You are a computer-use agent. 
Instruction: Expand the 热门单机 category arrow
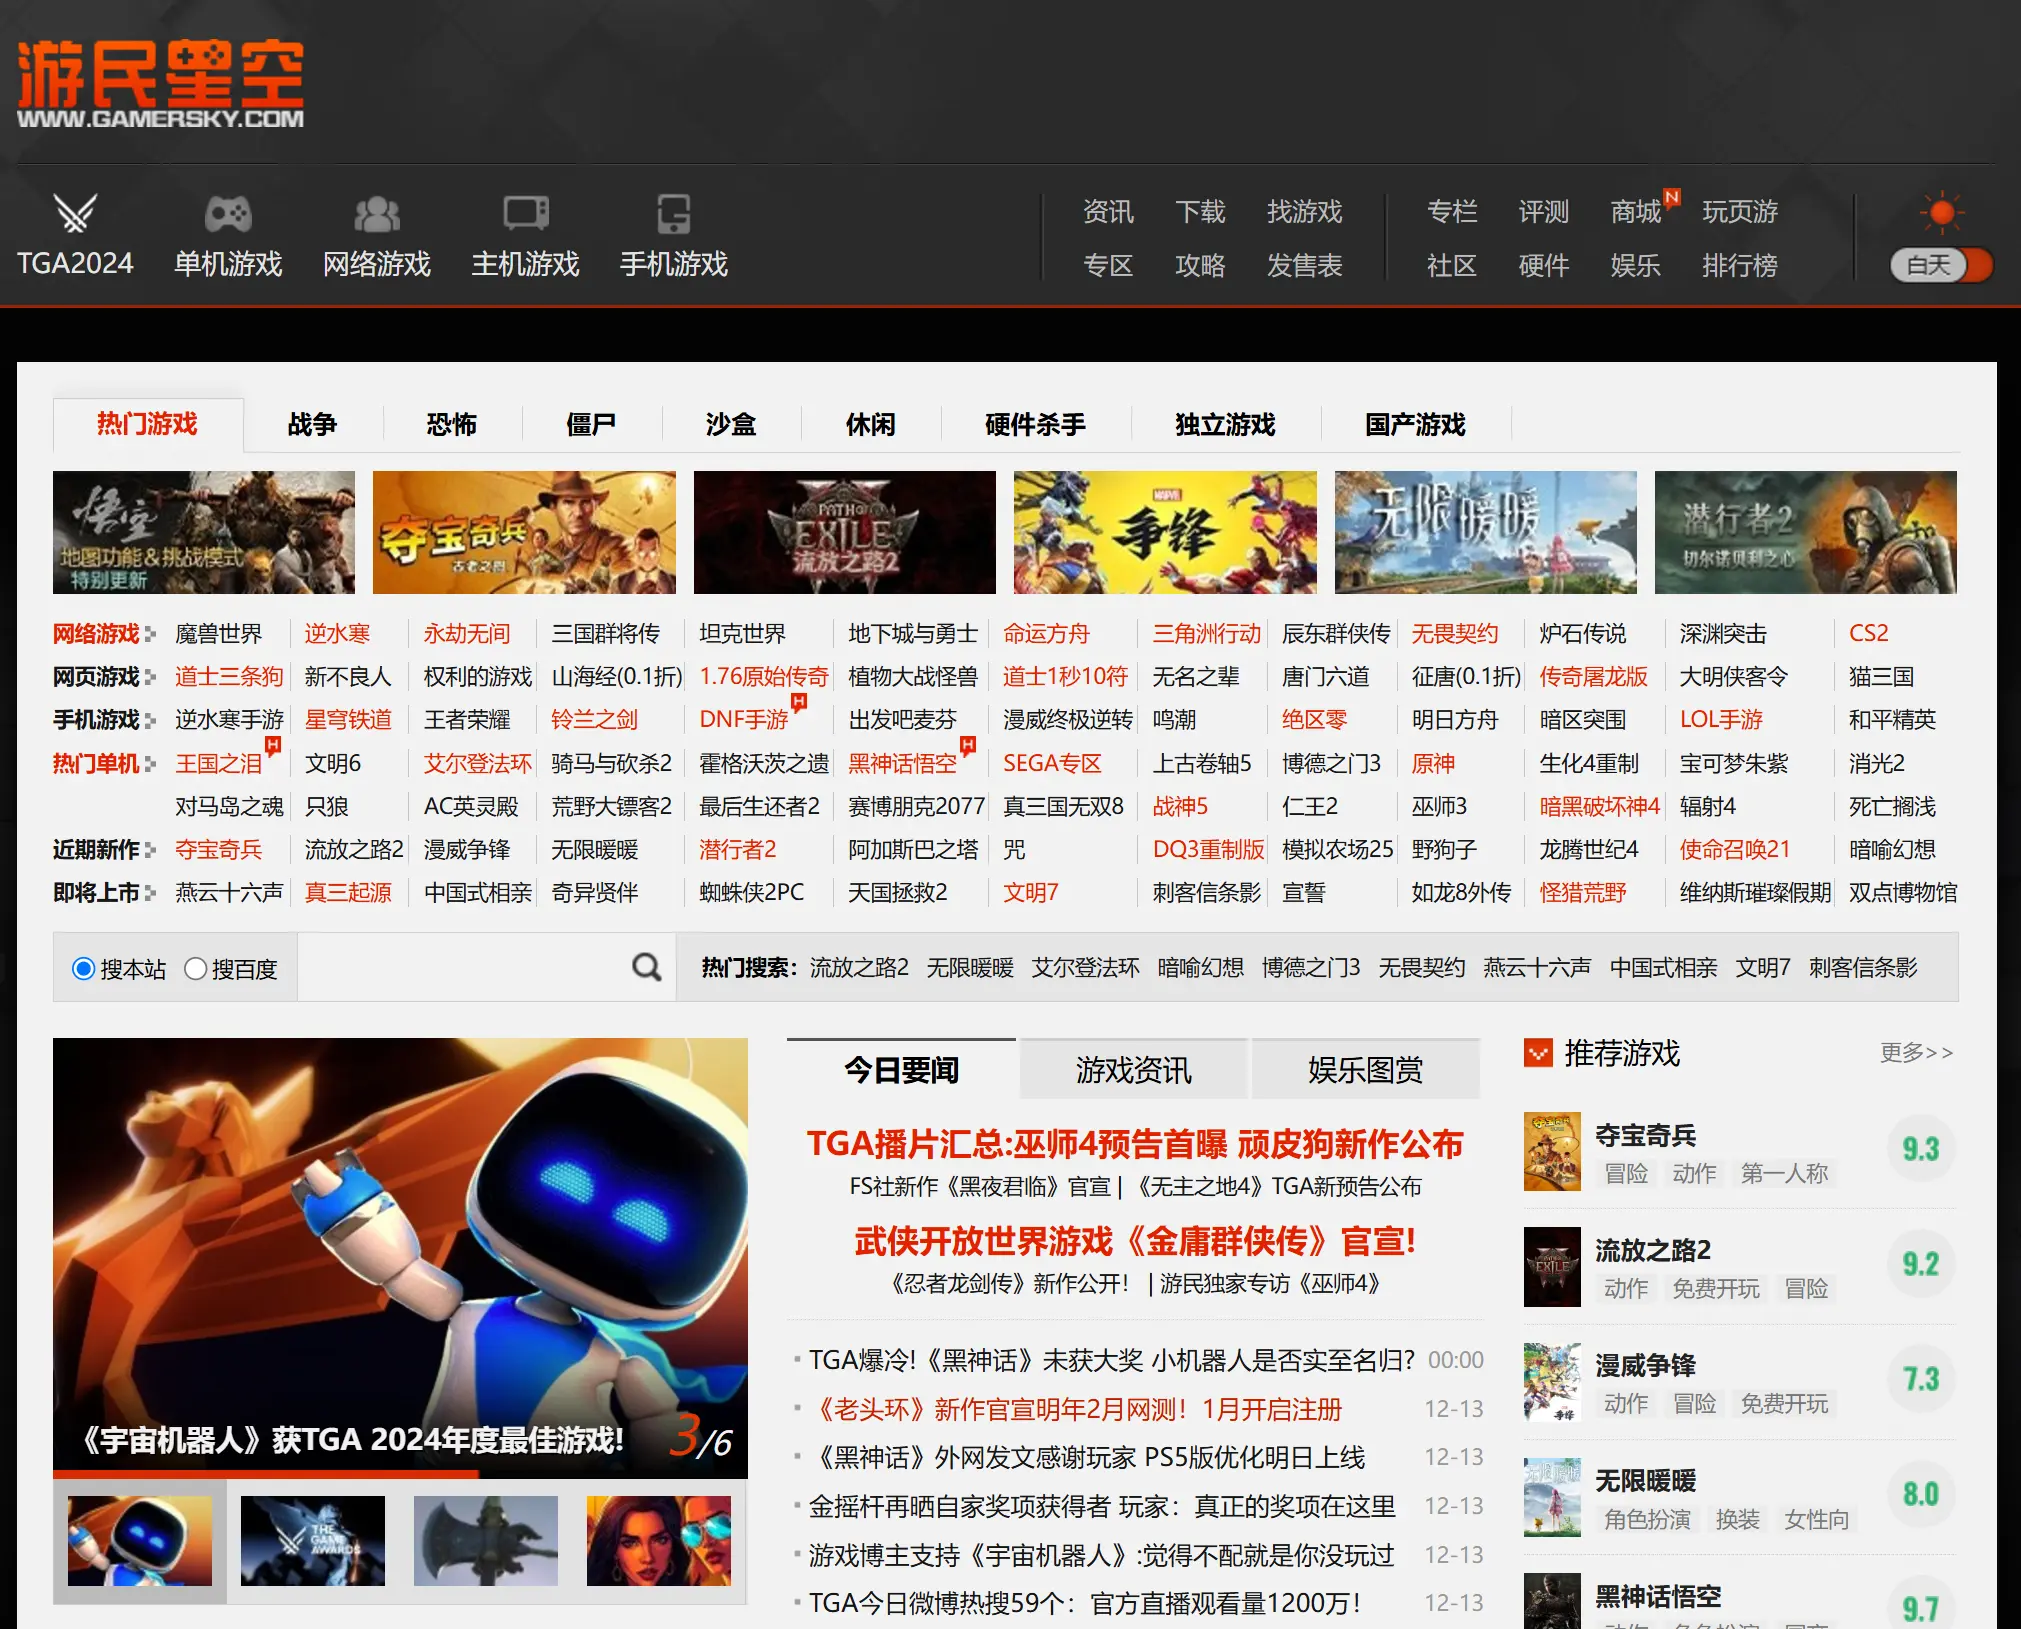tap(152, 763)
